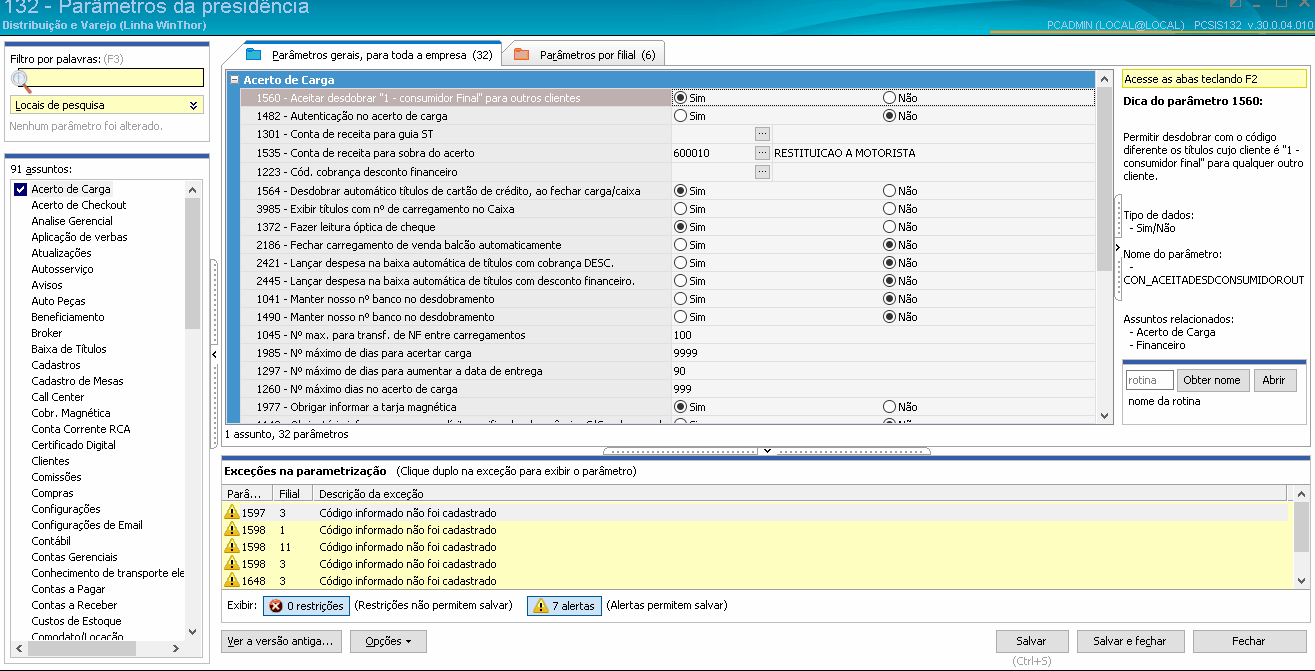Select Baixa de Títulos subject
1315x671 pixels.
(x=69, y=349)
